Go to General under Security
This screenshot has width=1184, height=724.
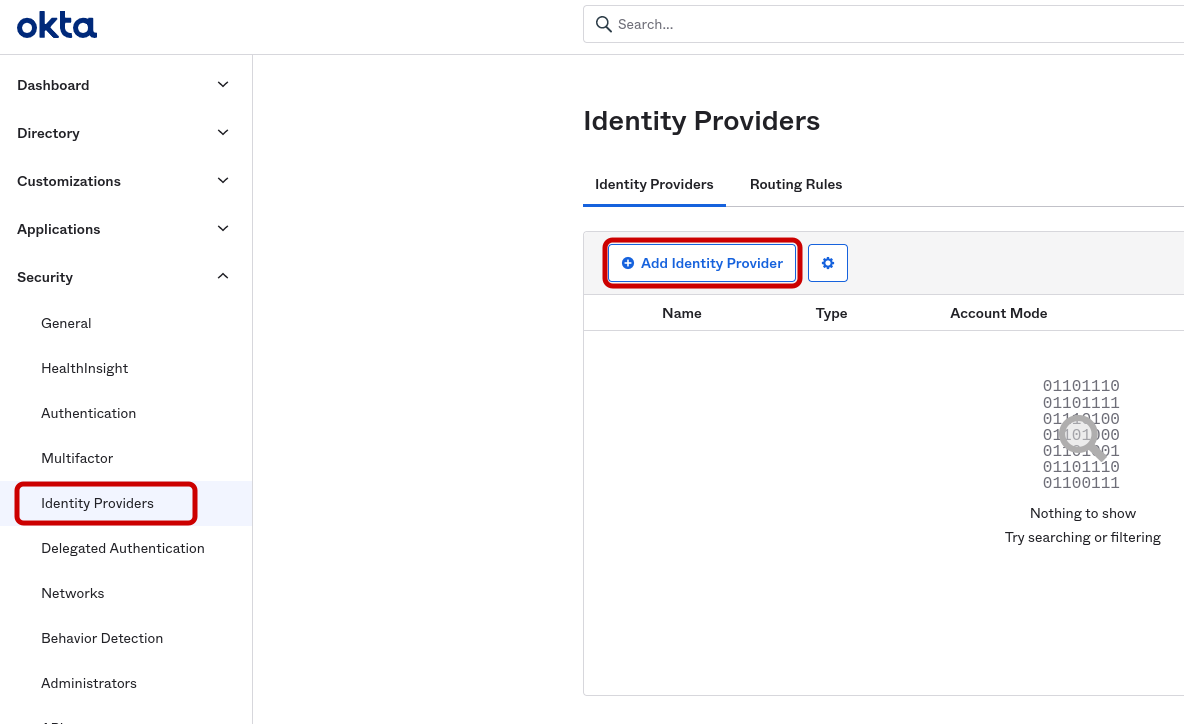(66, 323)
